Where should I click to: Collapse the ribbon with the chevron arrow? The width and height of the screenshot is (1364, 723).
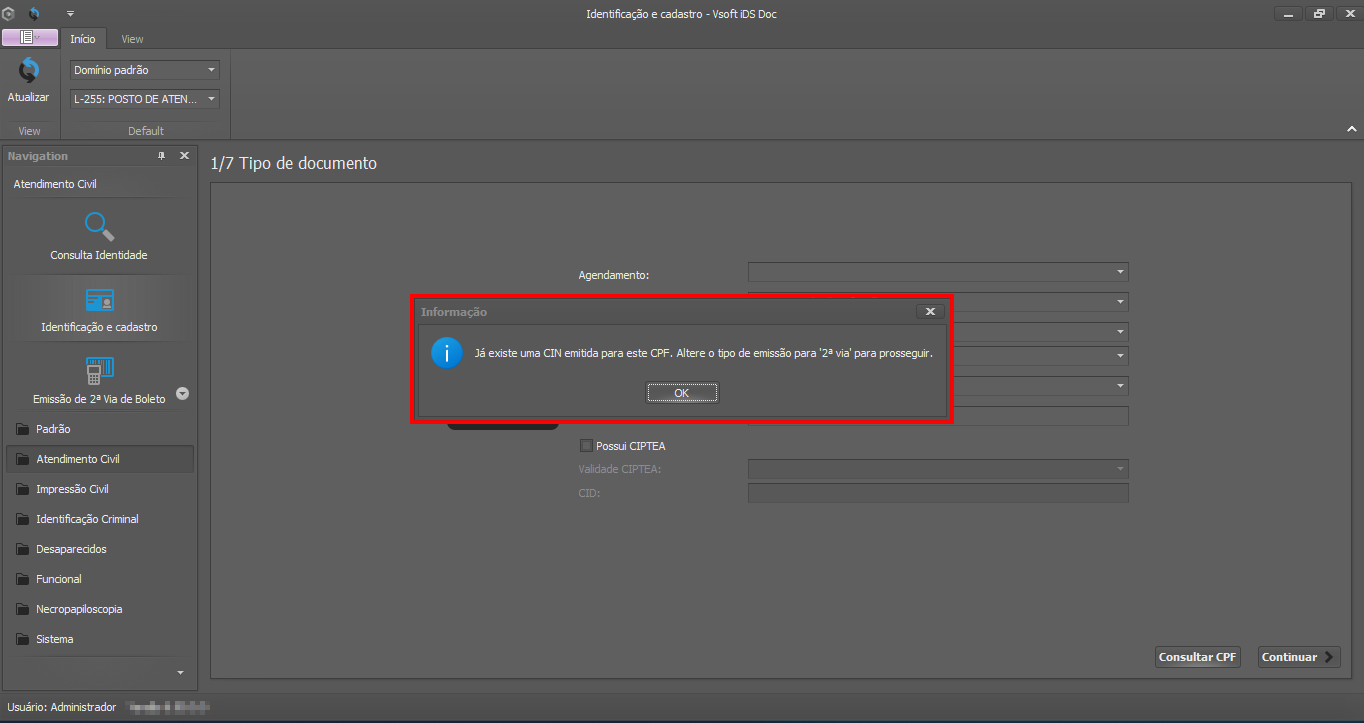click(x=1351, y=130)
